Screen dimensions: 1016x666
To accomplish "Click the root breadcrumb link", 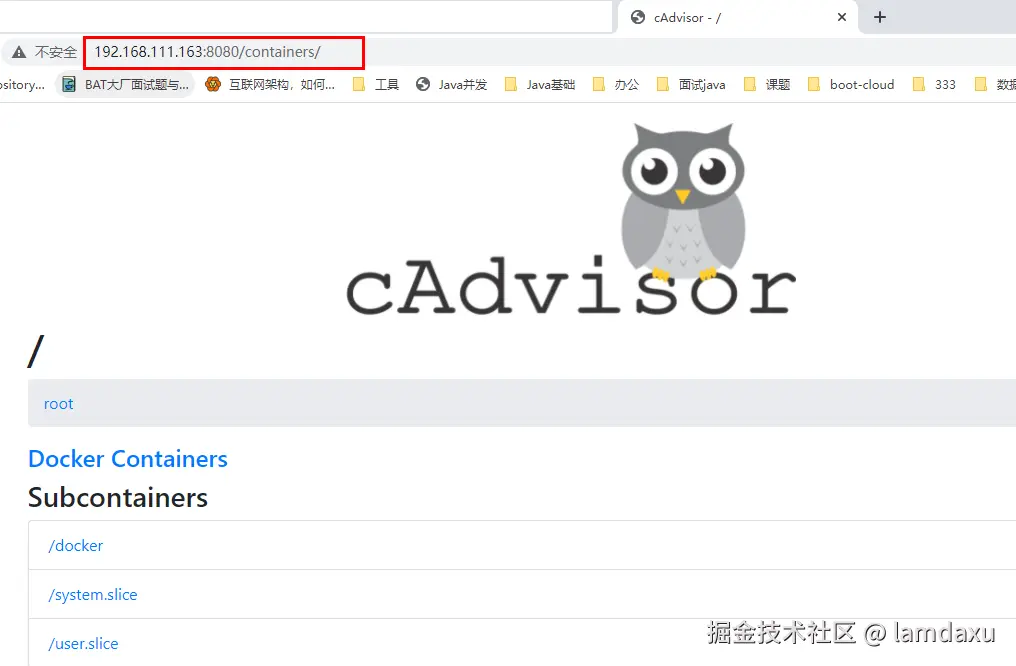I will (58, 404).
